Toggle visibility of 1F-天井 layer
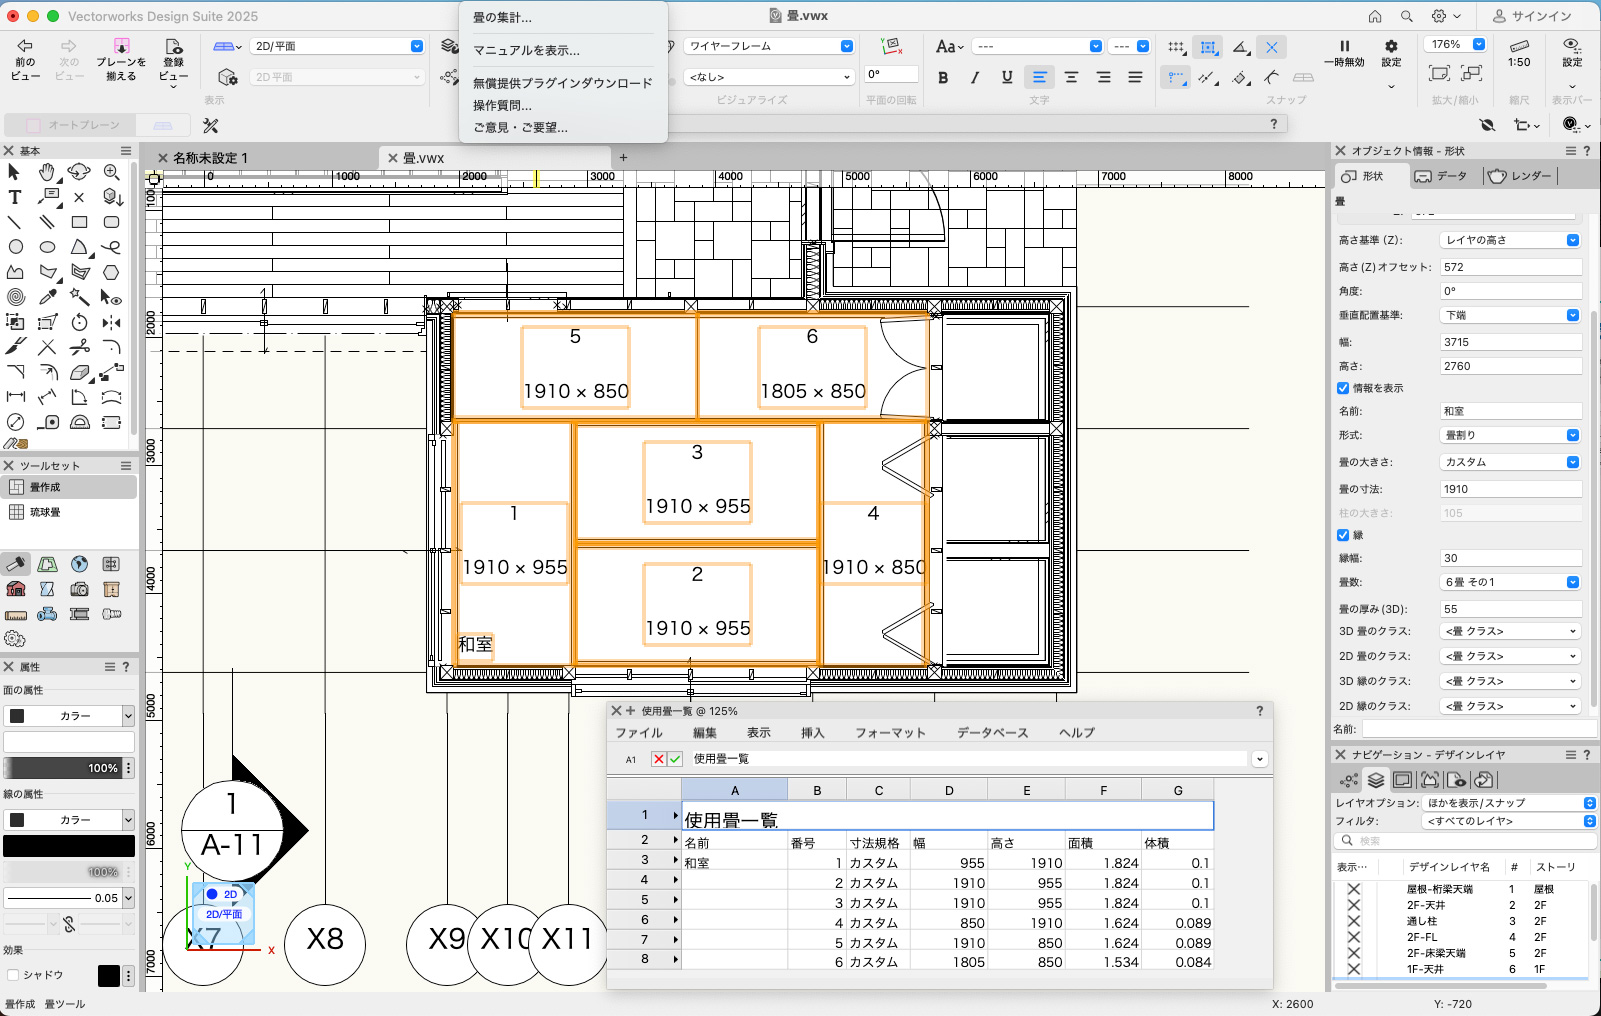This screenshot has height=1016, width=1601. tap(1353, 969)
